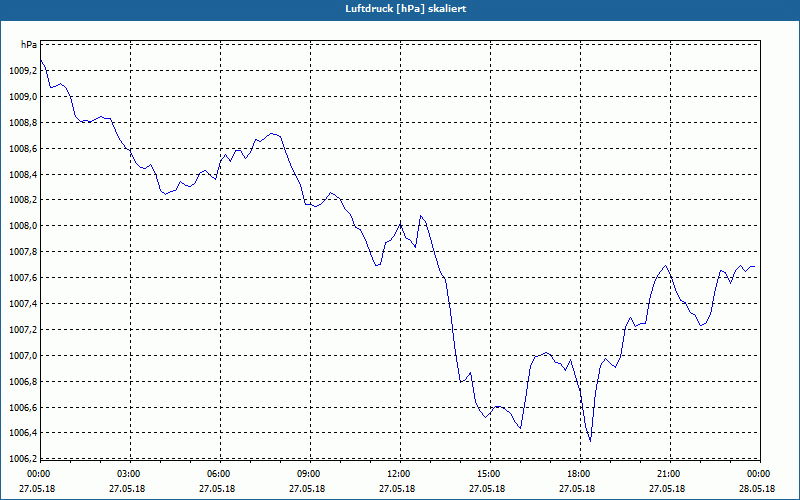Select the 1008,4 axis value
Screen dimensions: 800x500
click(23, 175)
